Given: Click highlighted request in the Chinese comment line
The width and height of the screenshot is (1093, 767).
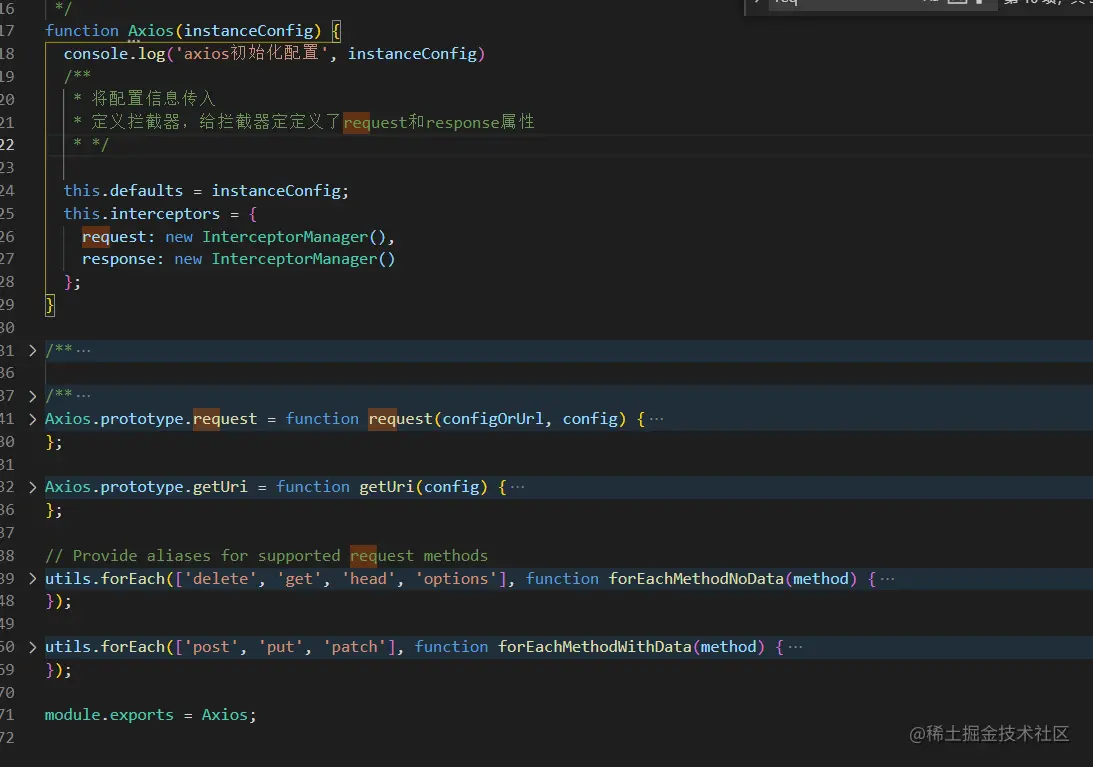Looking at the screenshot, I should 375,123.
